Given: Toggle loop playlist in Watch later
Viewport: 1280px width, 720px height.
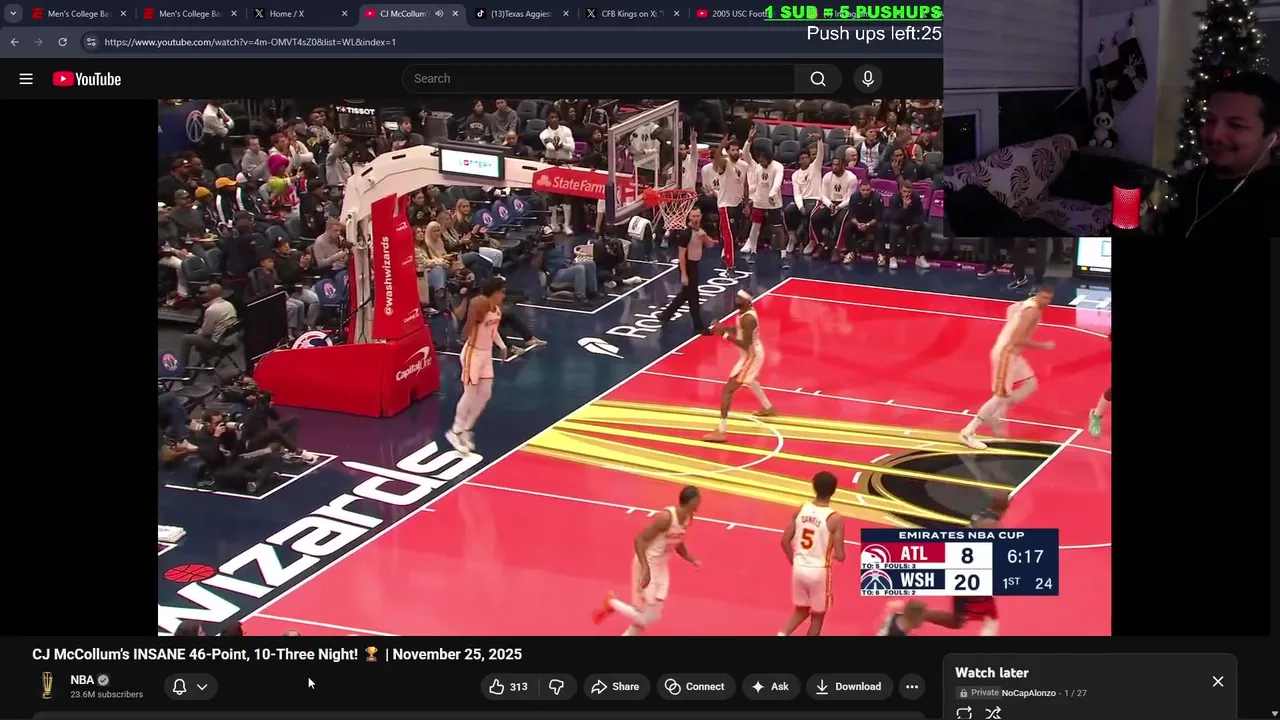Looking at the screenshot, I should [x=964, y=713].
